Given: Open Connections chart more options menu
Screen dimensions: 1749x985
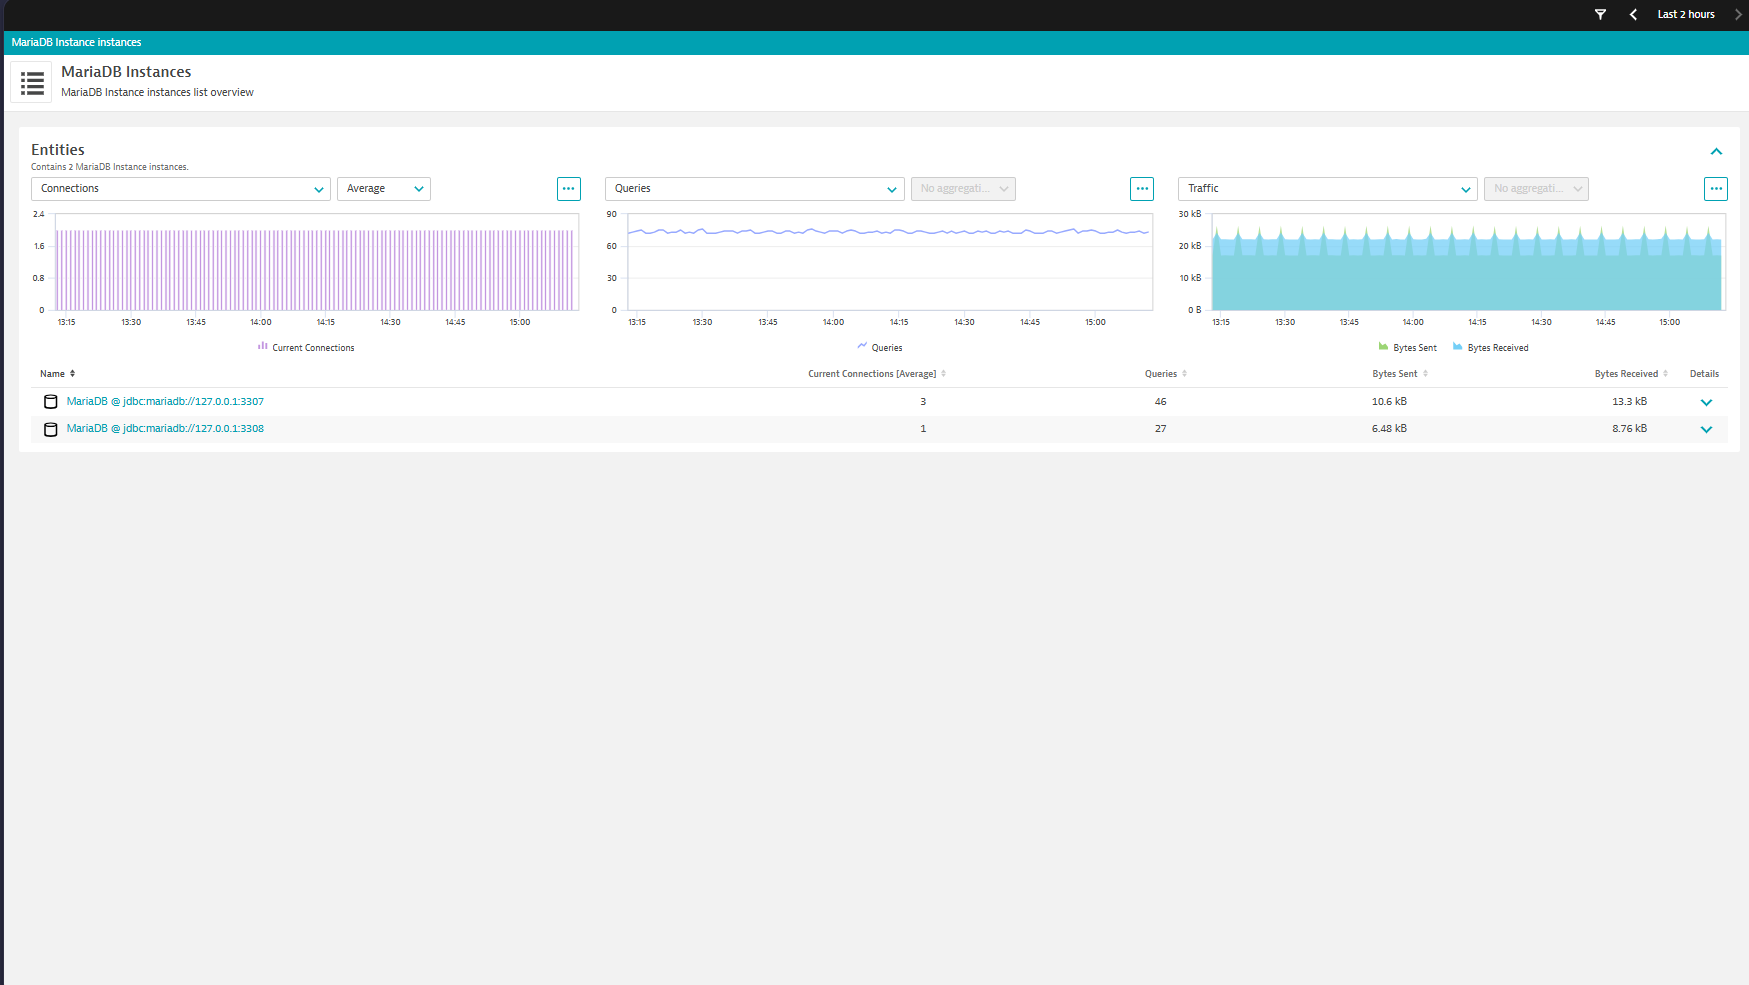Looking at the screenshot, I should (568, 189).
